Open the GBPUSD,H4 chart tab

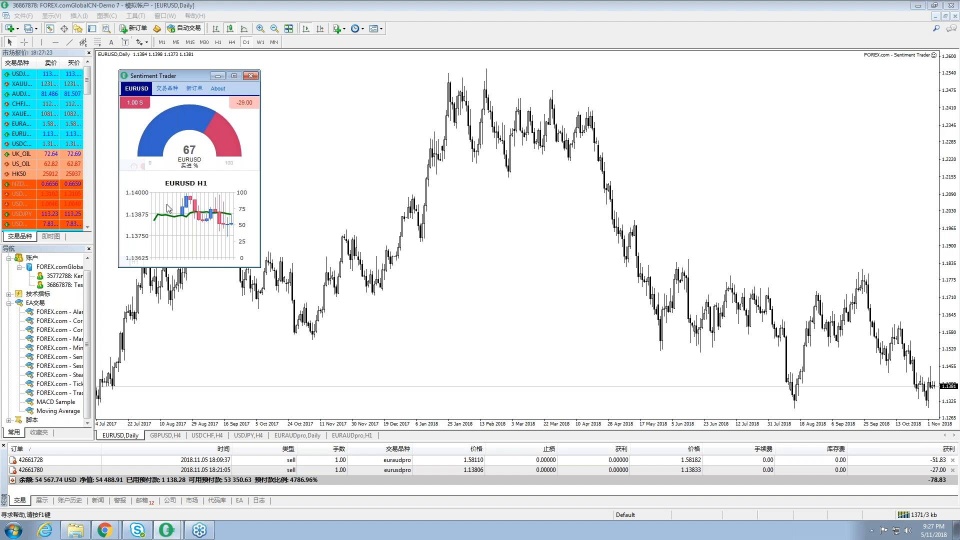coord(165,436)
